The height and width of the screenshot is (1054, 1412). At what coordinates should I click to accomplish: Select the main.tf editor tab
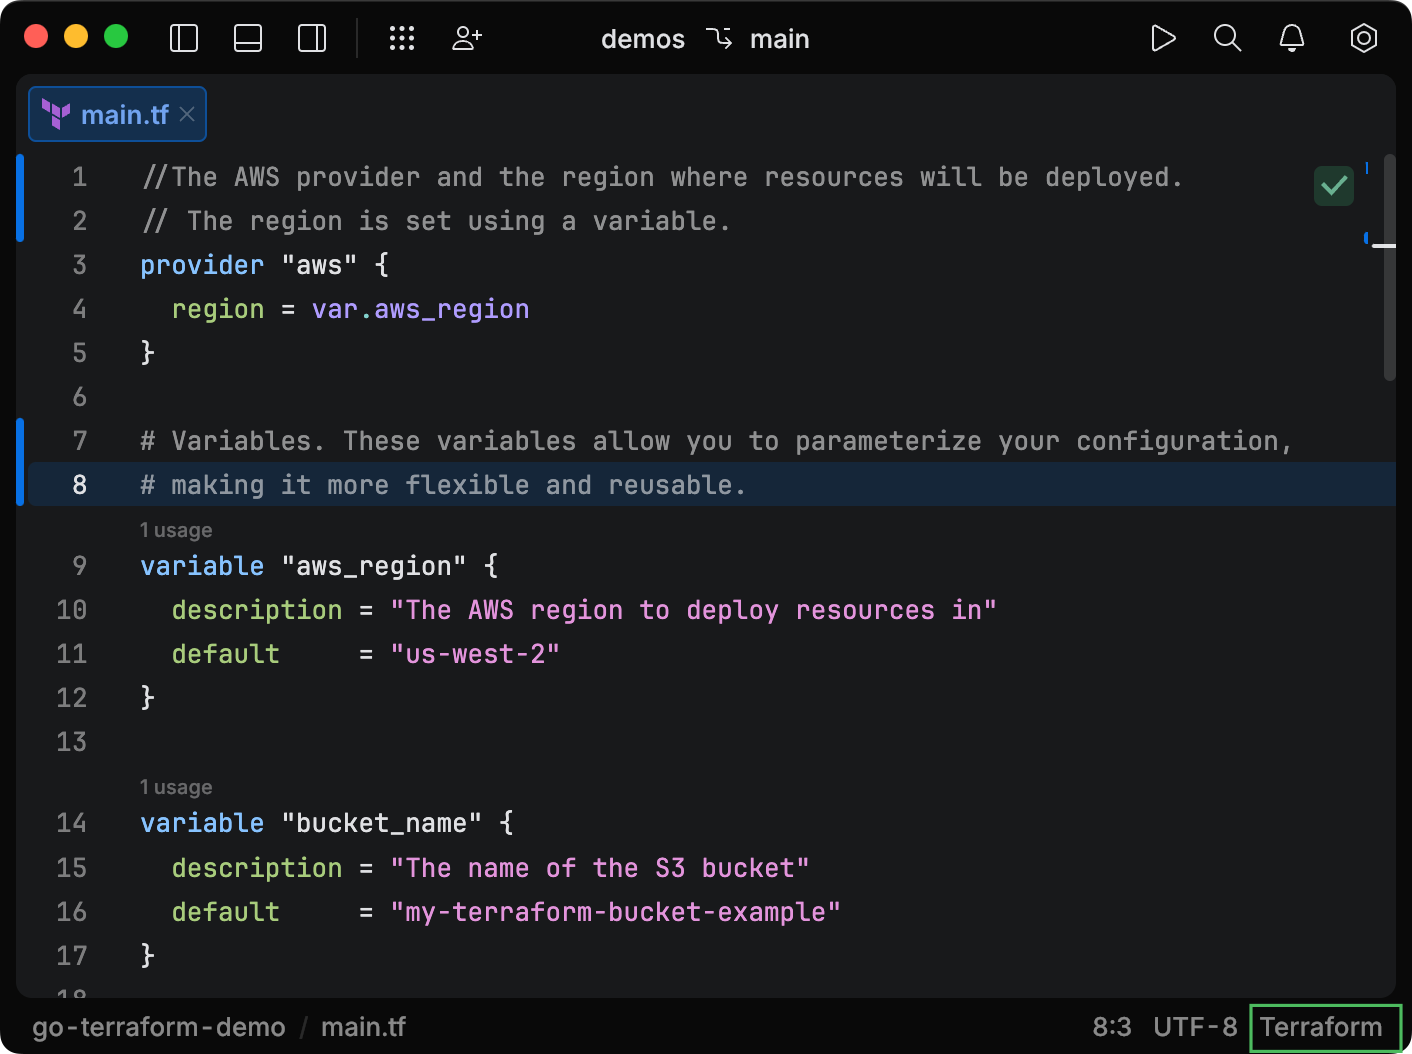[x=124, y=115]
